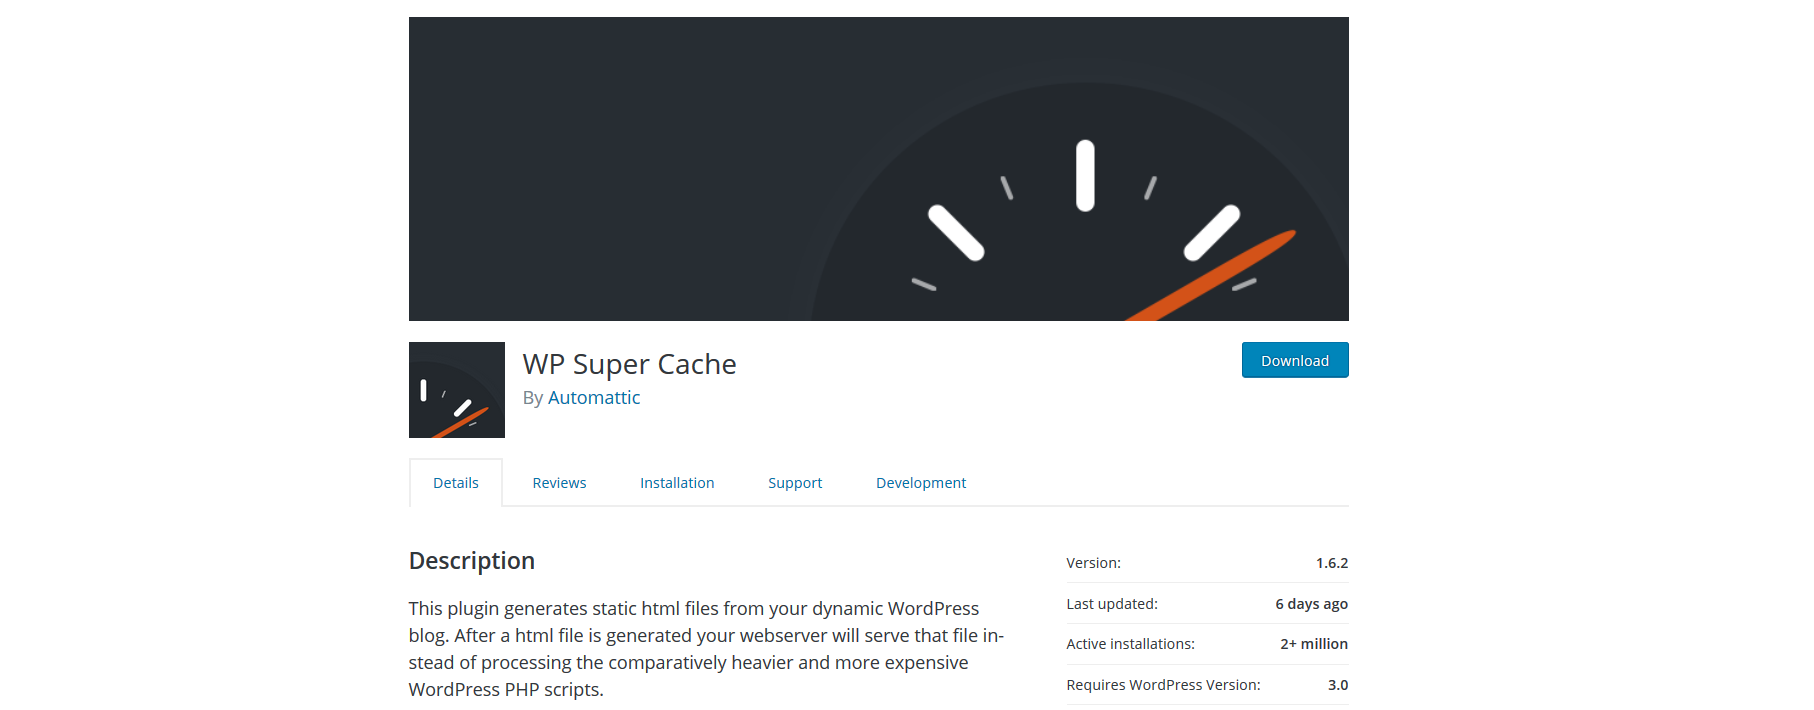Click the '6 days ago' last updated value
This screenshot has height=710, width=1814.
pos(1311,604)
